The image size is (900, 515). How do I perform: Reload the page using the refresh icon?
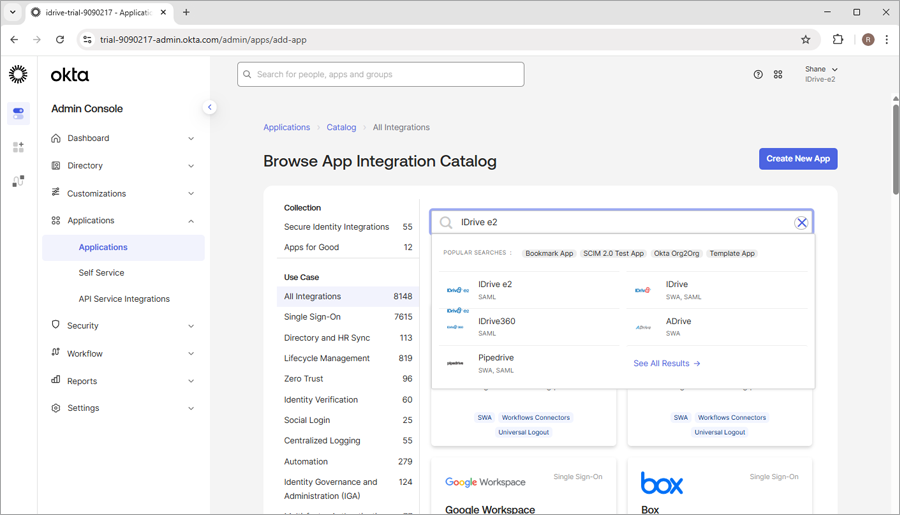coord(60,40)
